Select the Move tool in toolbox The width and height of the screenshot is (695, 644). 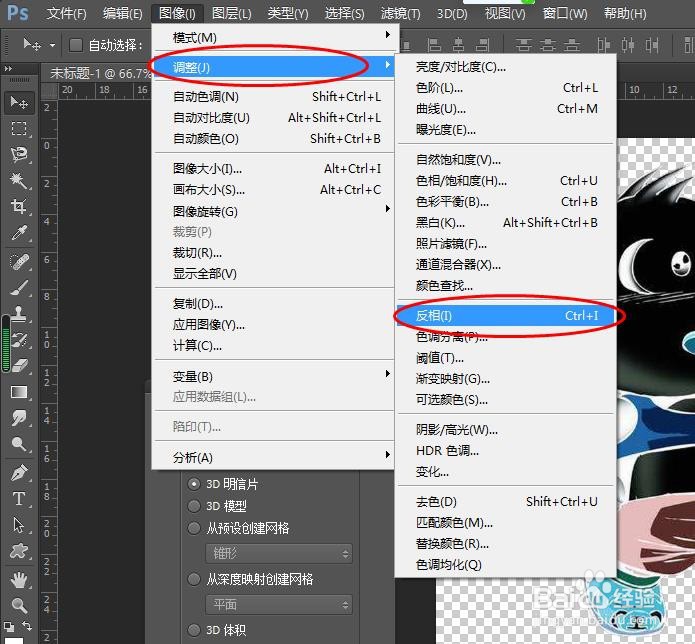coord(19,103)
